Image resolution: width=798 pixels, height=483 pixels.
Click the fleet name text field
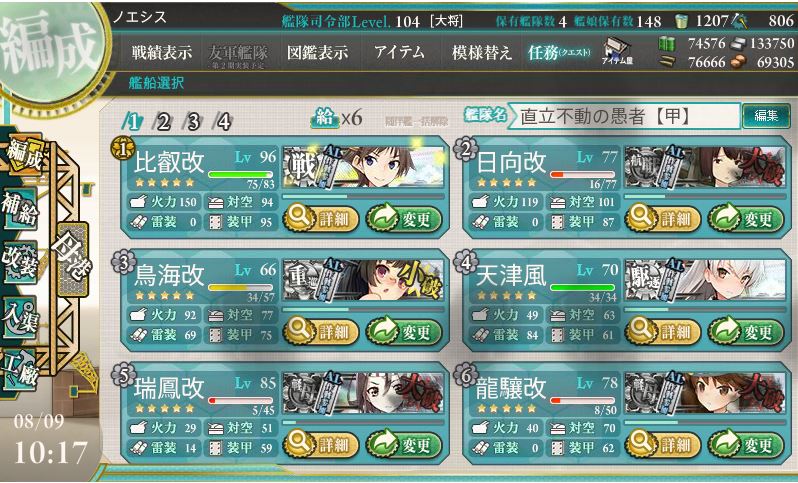(x=623, y=116)
